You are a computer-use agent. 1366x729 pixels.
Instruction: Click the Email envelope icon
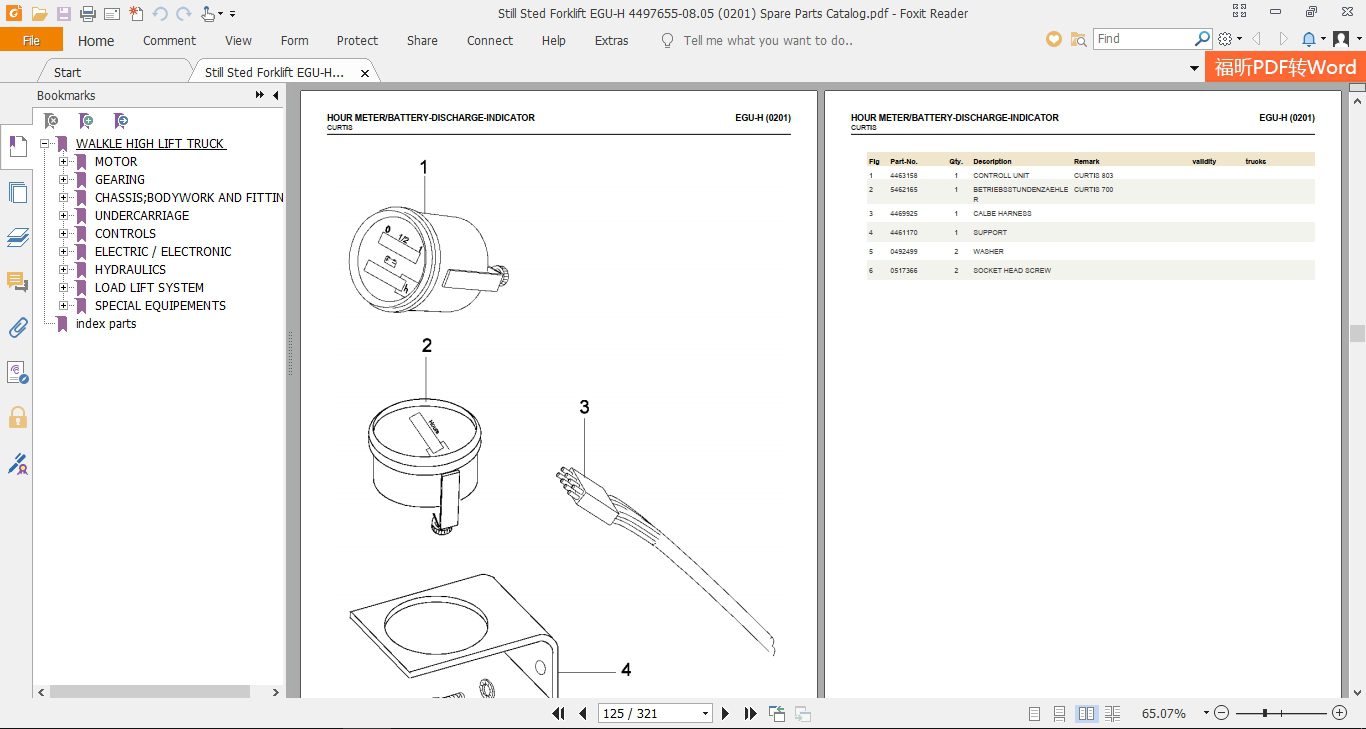pos(112,14)
